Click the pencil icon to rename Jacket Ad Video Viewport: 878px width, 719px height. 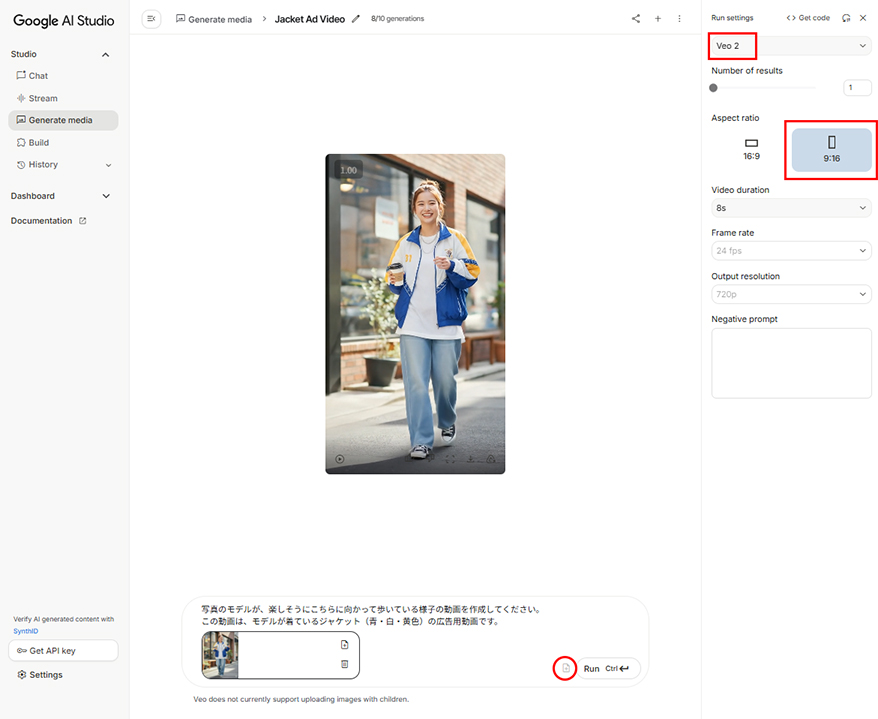[356, 19]
